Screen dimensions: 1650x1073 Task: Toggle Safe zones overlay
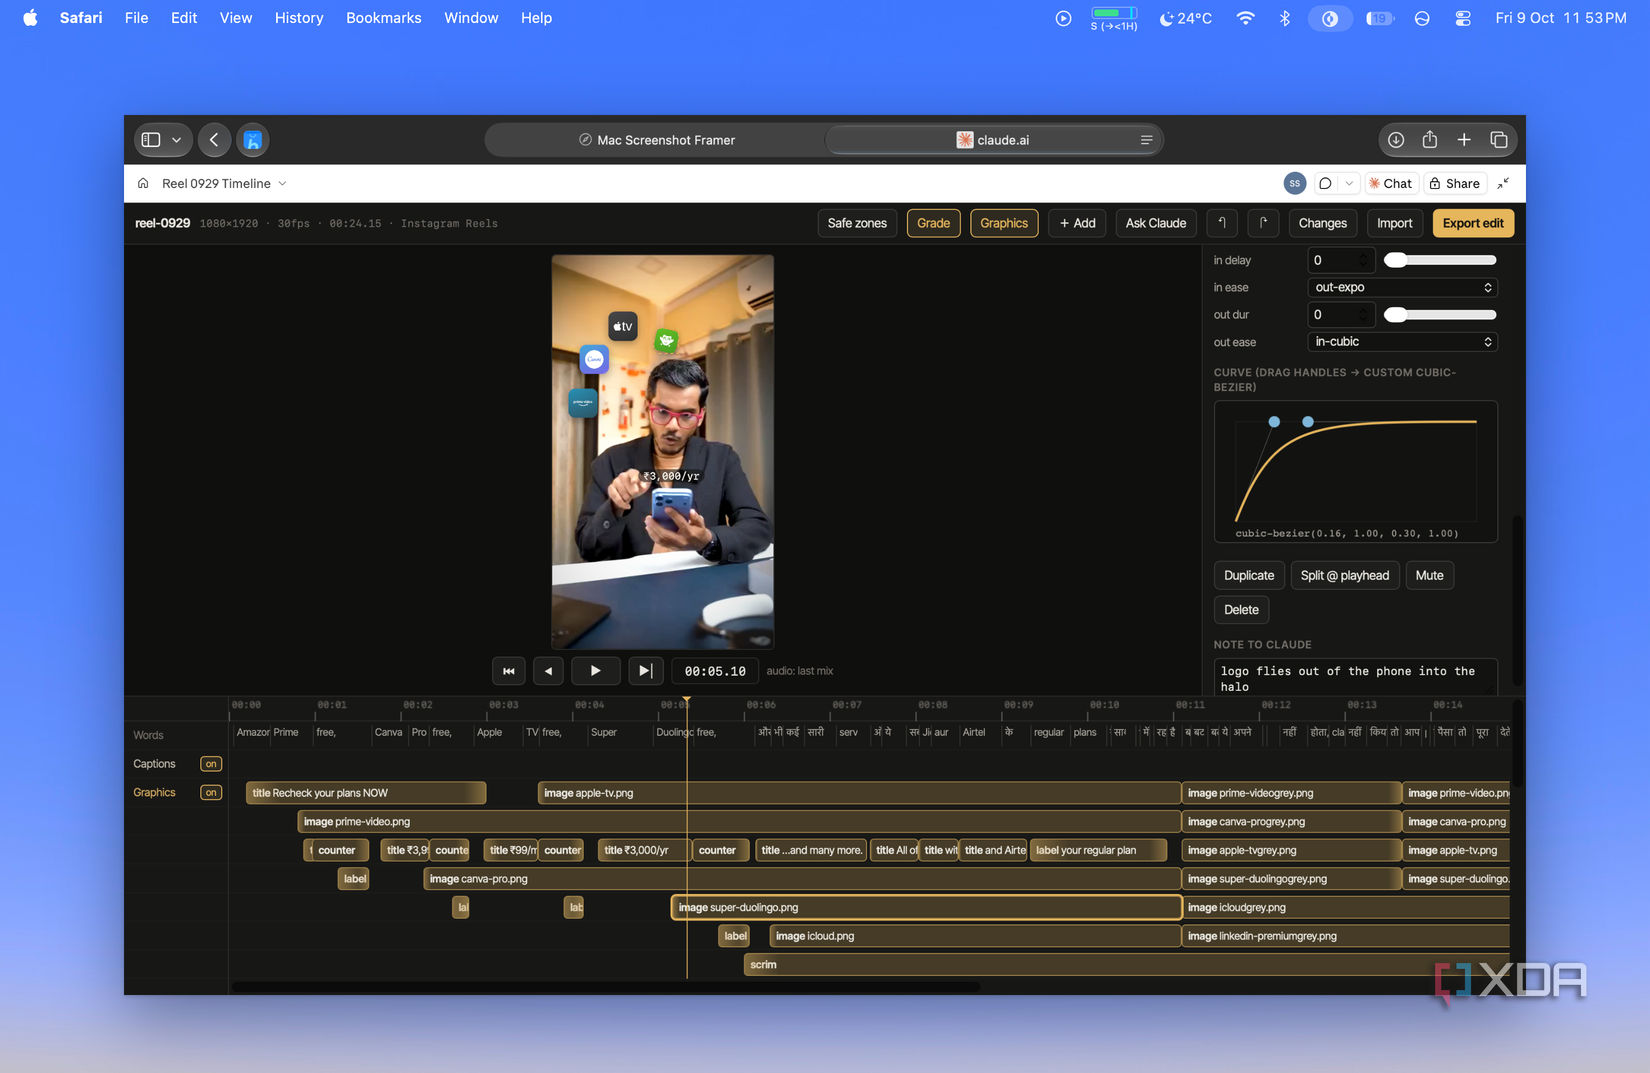coord(857,223)
